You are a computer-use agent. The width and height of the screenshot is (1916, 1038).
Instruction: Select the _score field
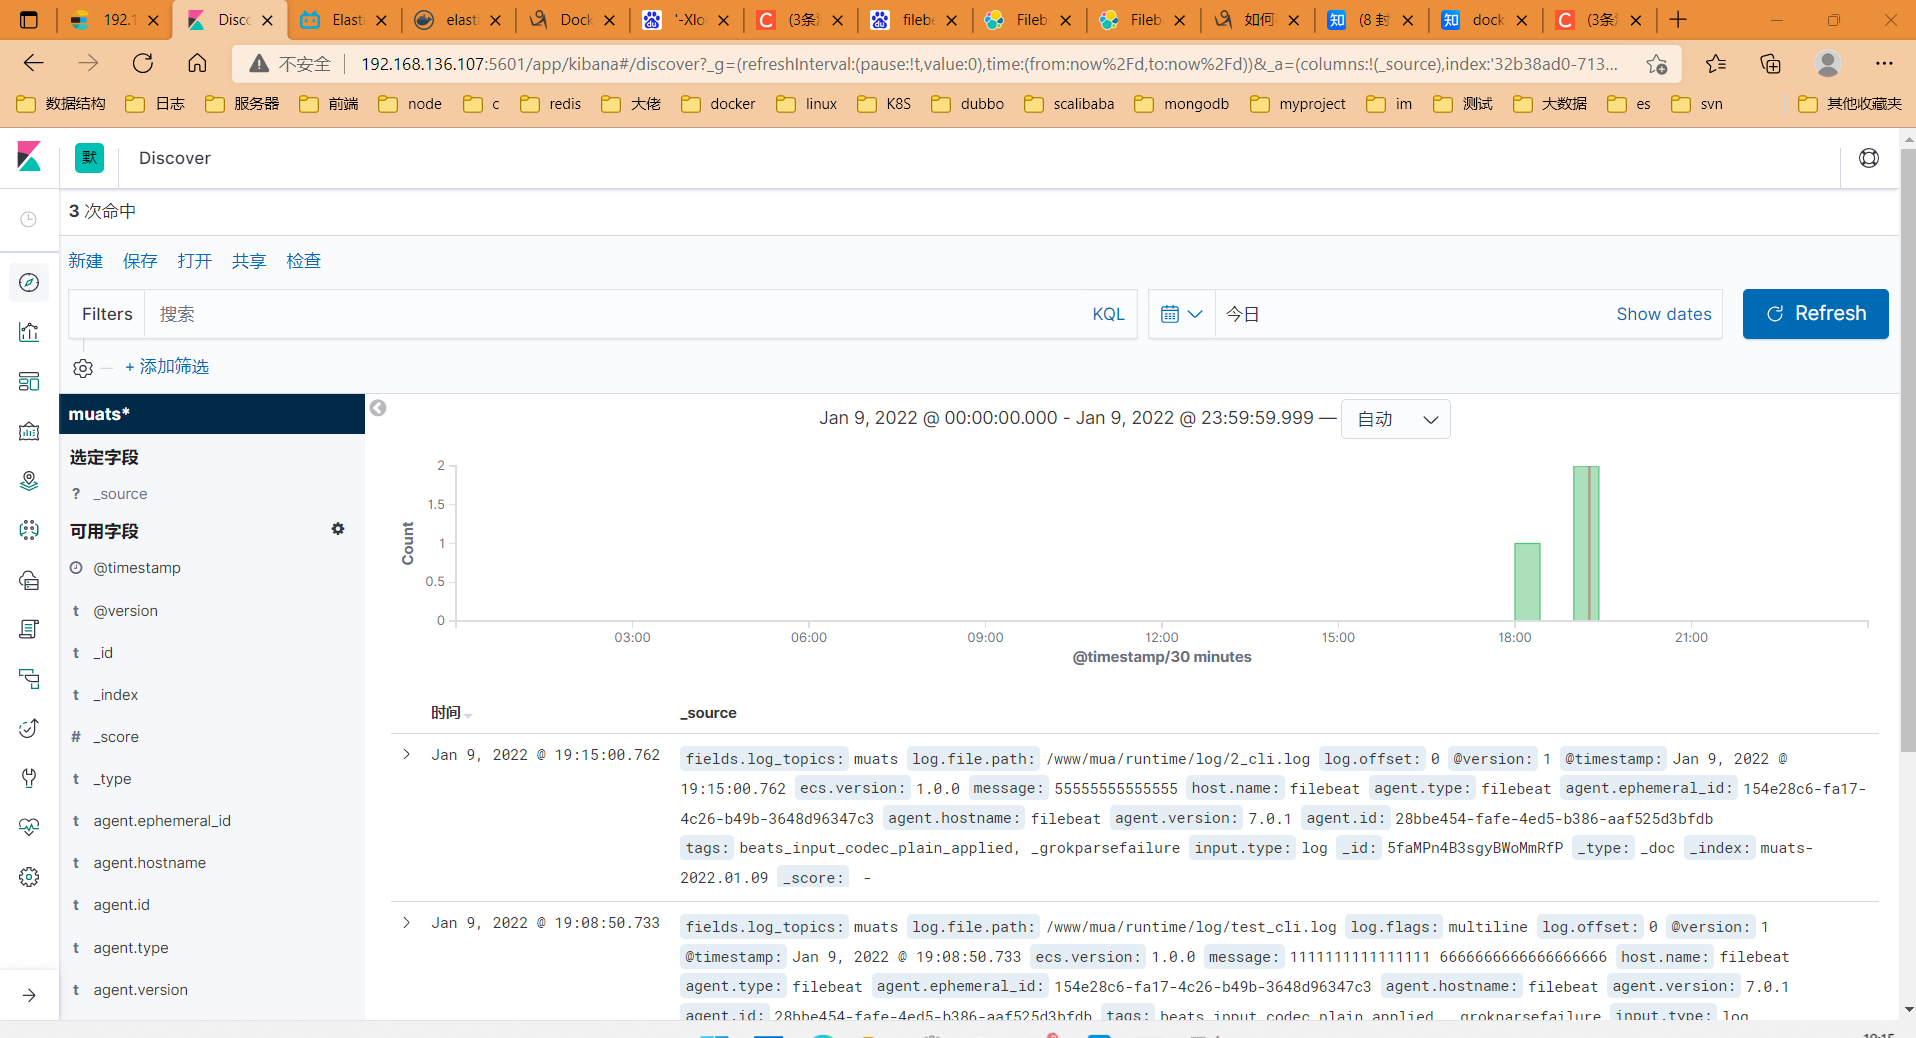(x=116, y=737)
